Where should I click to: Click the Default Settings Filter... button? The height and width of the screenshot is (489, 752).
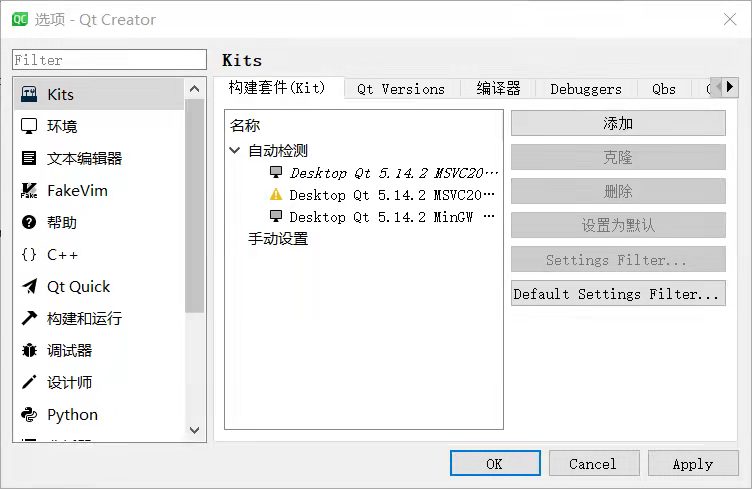tap(618, 293)
